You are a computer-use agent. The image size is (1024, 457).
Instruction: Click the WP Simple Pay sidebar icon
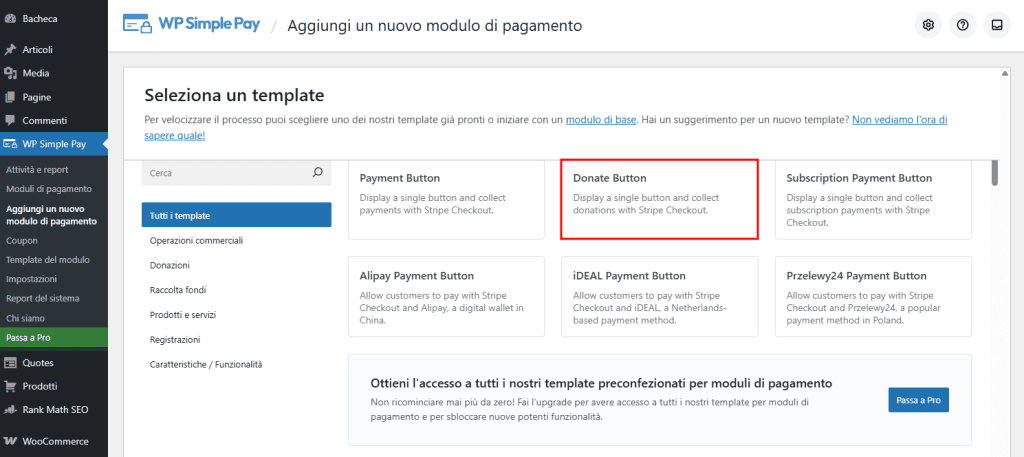tap(10, 144)
